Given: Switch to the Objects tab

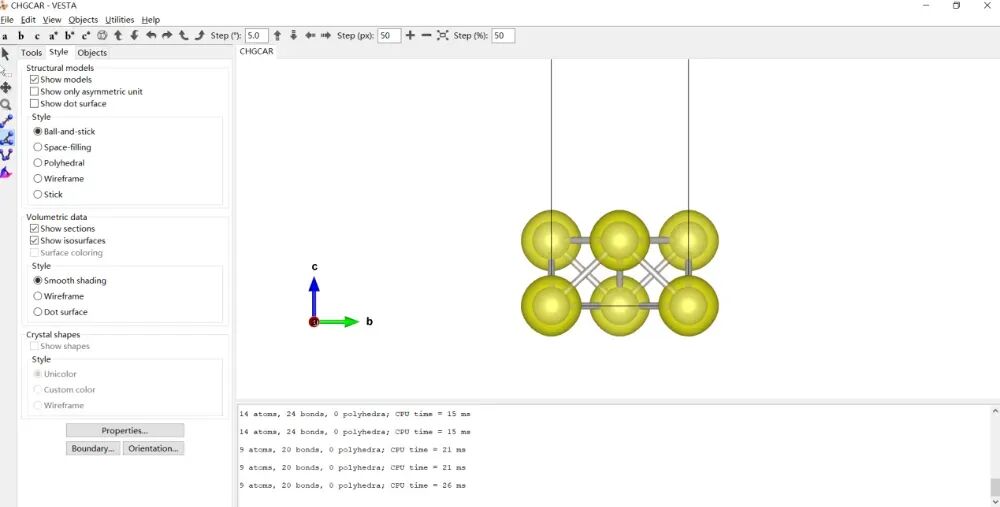Looking at the screenshot, I should [x=92, y=53].
